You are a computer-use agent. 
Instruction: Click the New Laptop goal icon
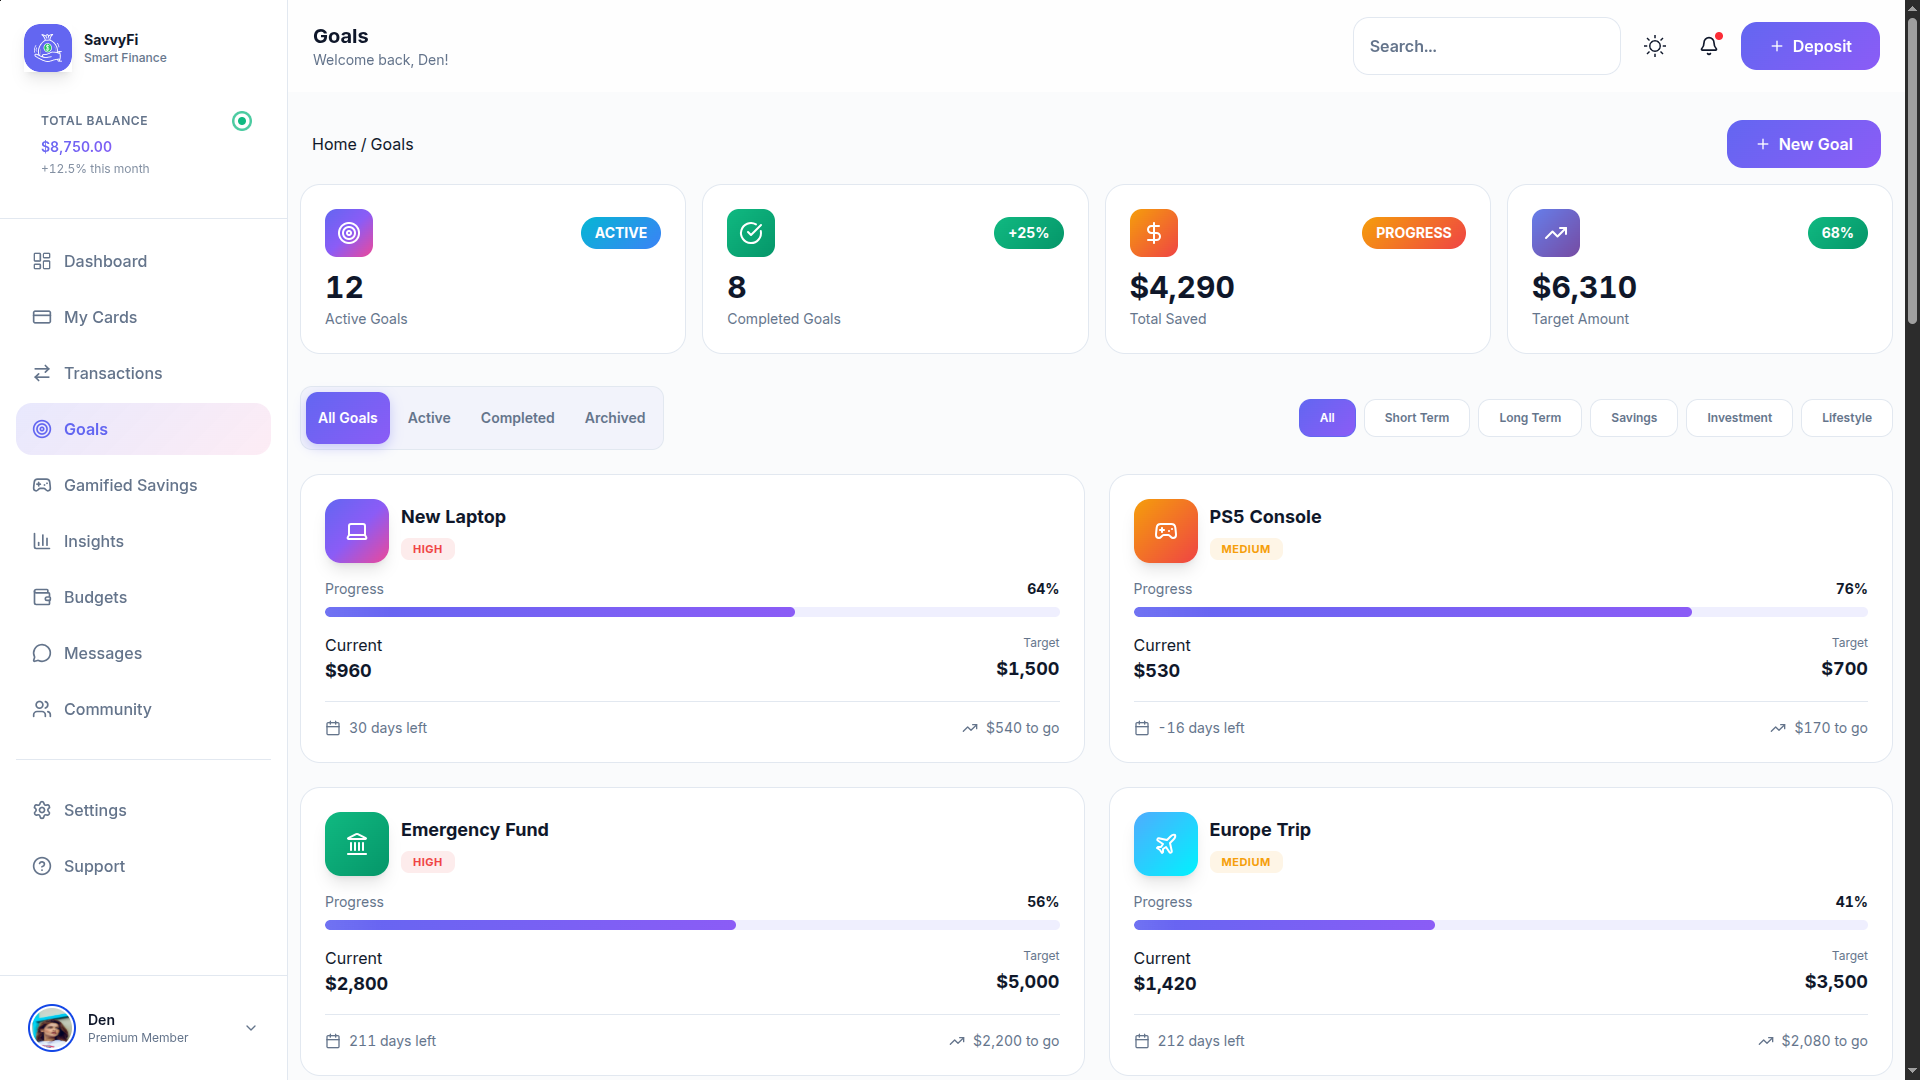(x=357, y=531)
